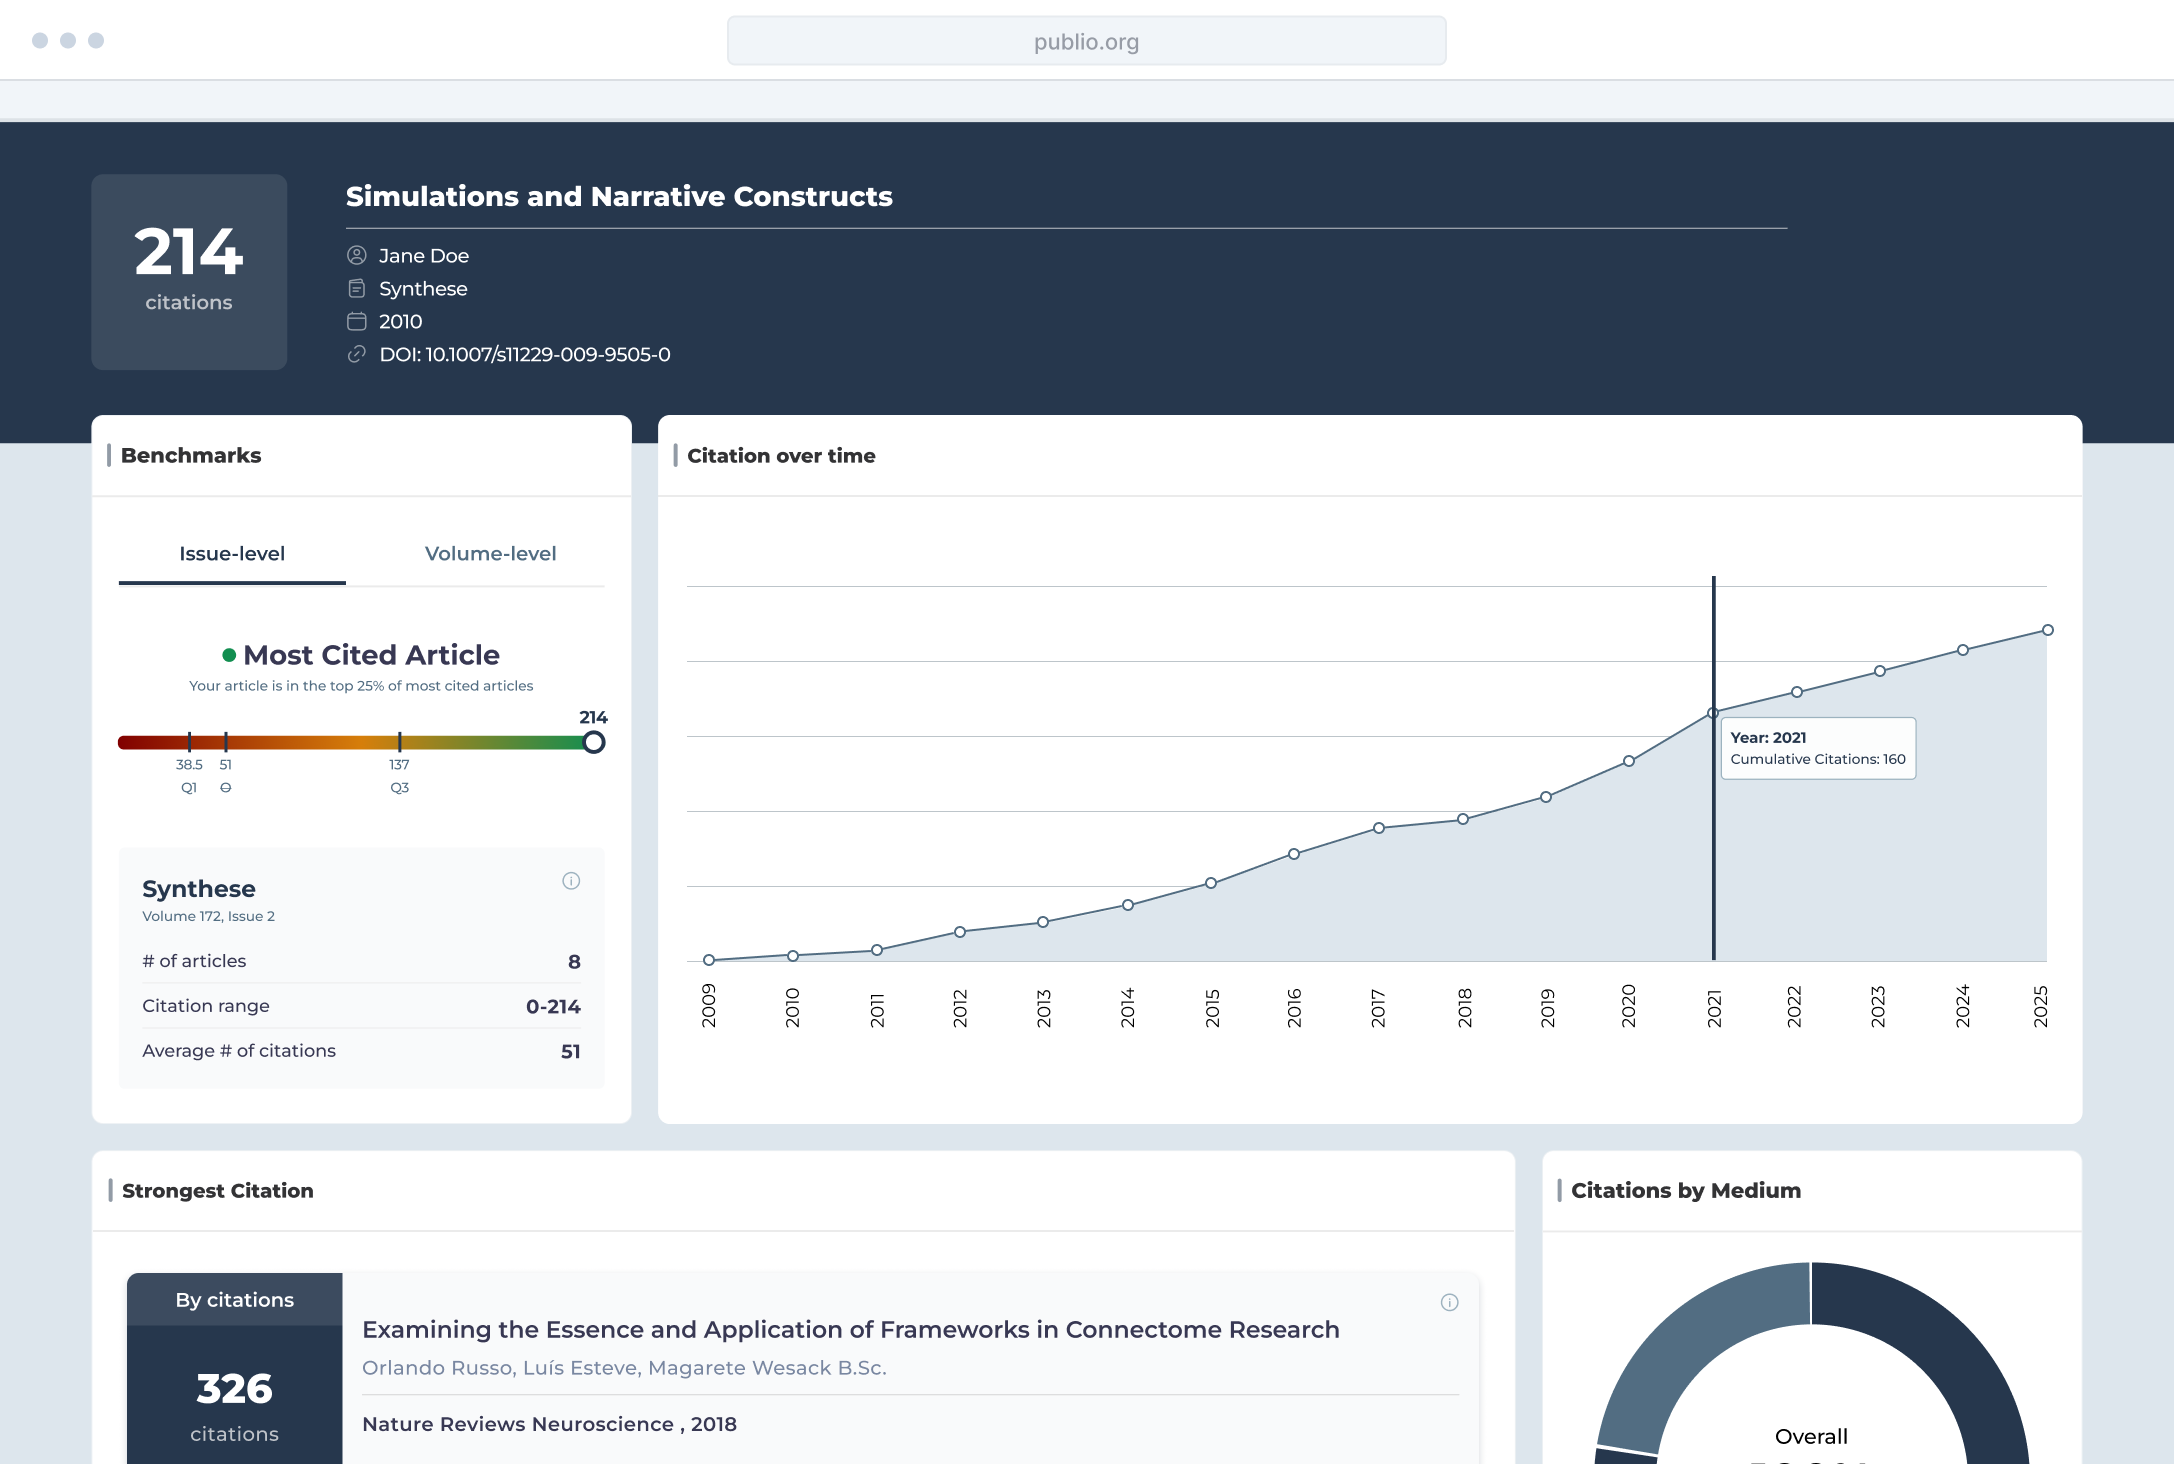Click the 214 handle on benchmark slider
Viewport: 2174px width, 1464px height.
click(594, 742)
